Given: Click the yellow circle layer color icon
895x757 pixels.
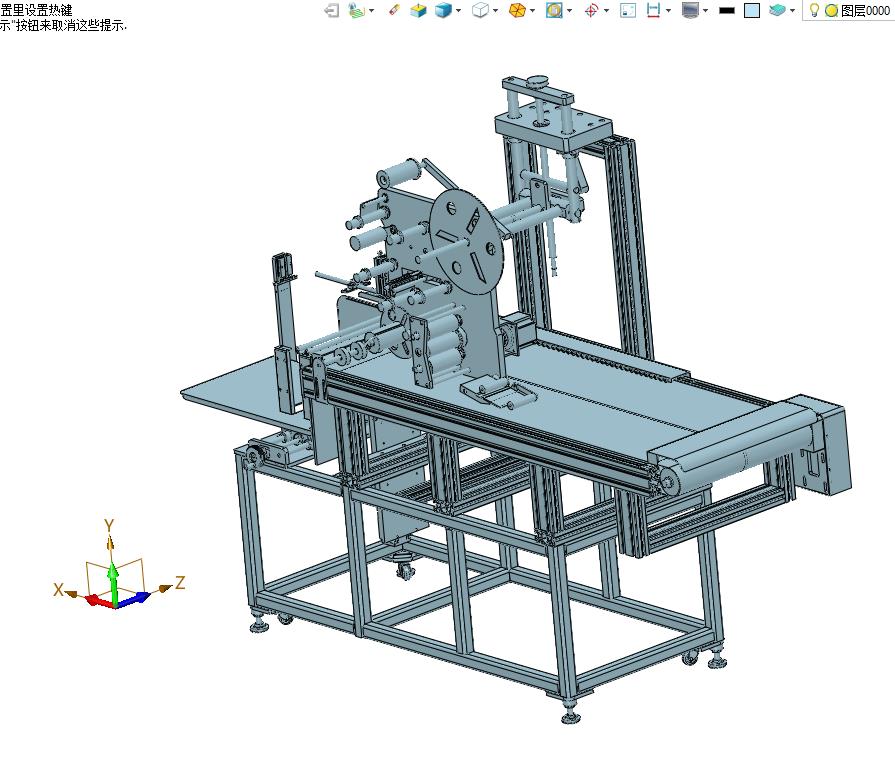Looking at the screenshot, I should pyautogui.click(x=832, y=10).
